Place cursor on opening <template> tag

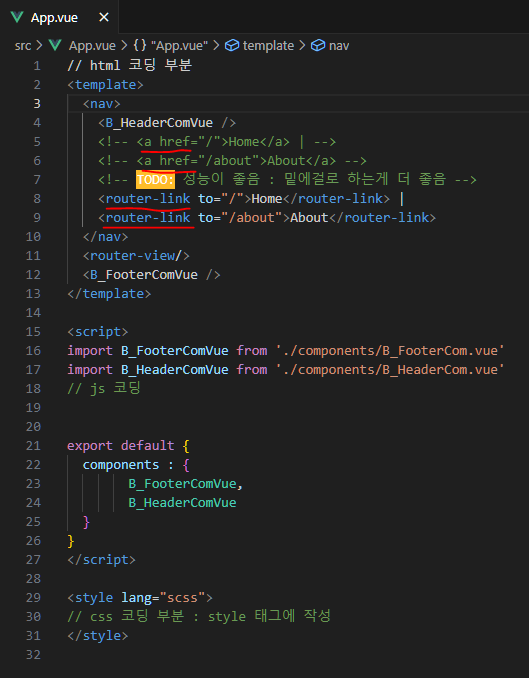pyautogui.click(x=105, y=85)
